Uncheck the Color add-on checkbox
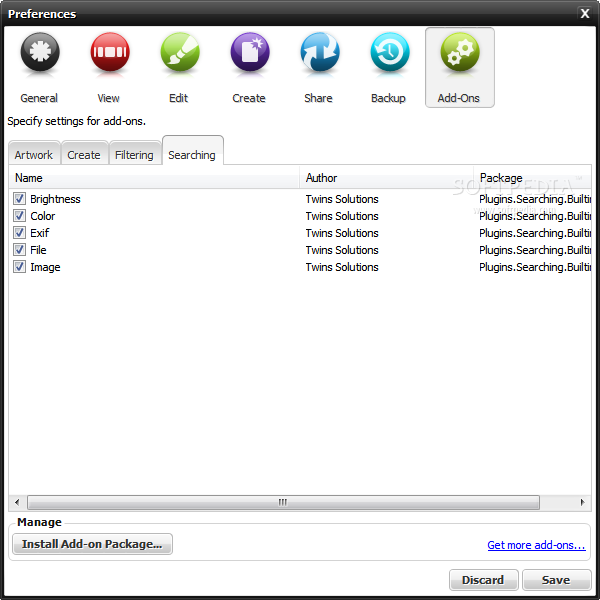600x600 pixels. [20, 216]
